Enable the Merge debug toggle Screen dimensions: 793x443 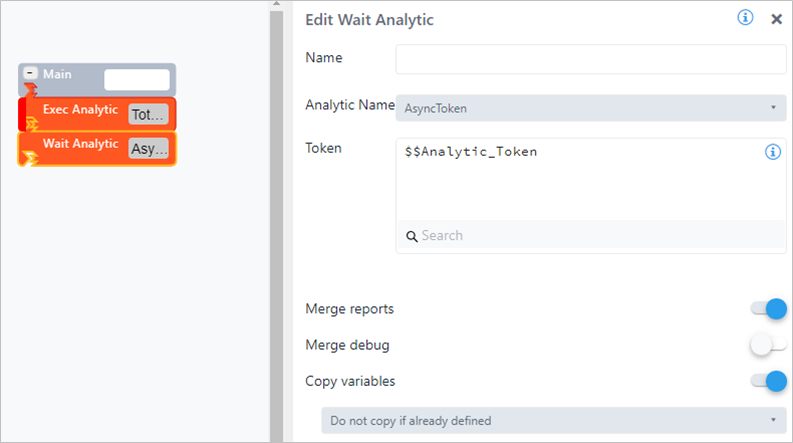(769, 345)
